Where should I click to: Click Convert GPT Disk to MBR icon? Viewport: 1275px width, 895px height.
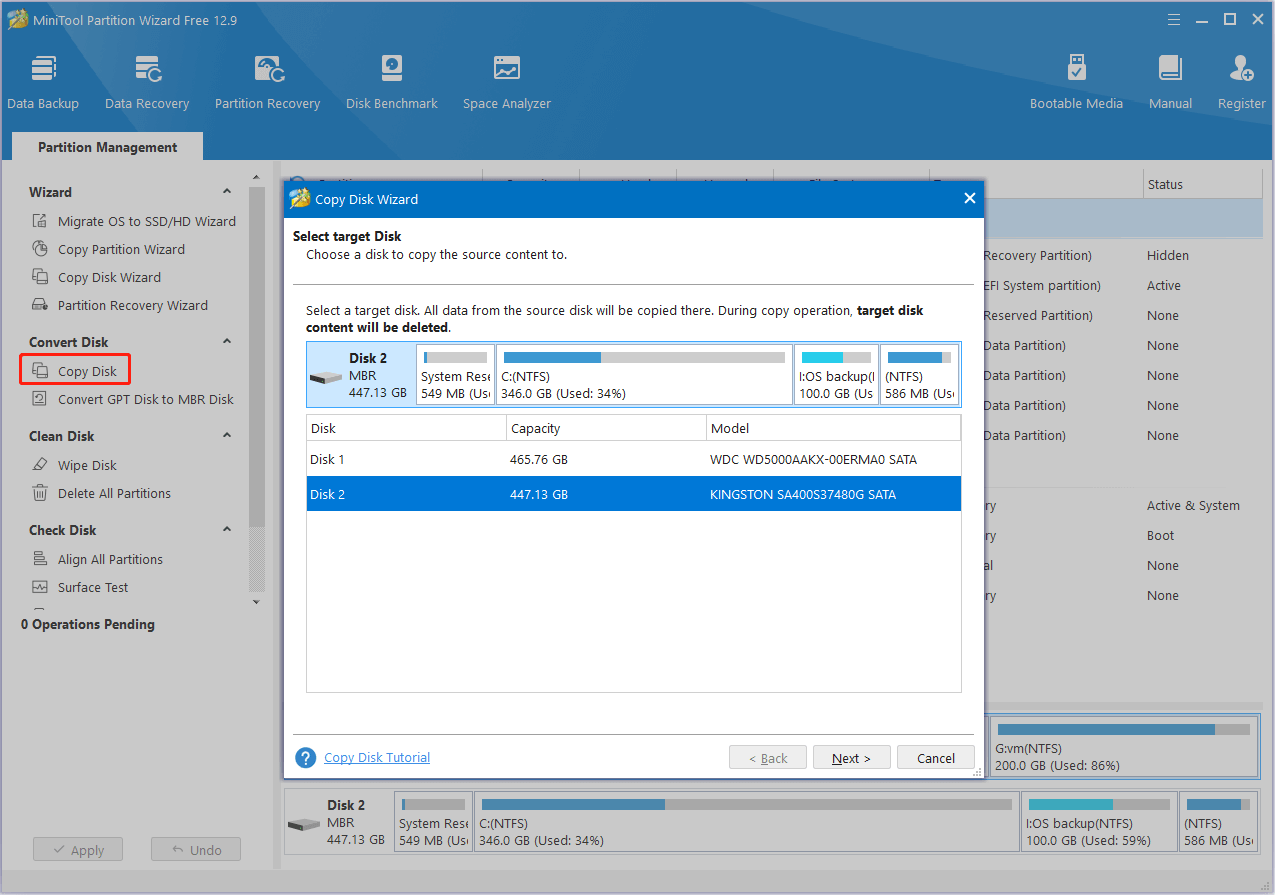click(x=40, y=399)
